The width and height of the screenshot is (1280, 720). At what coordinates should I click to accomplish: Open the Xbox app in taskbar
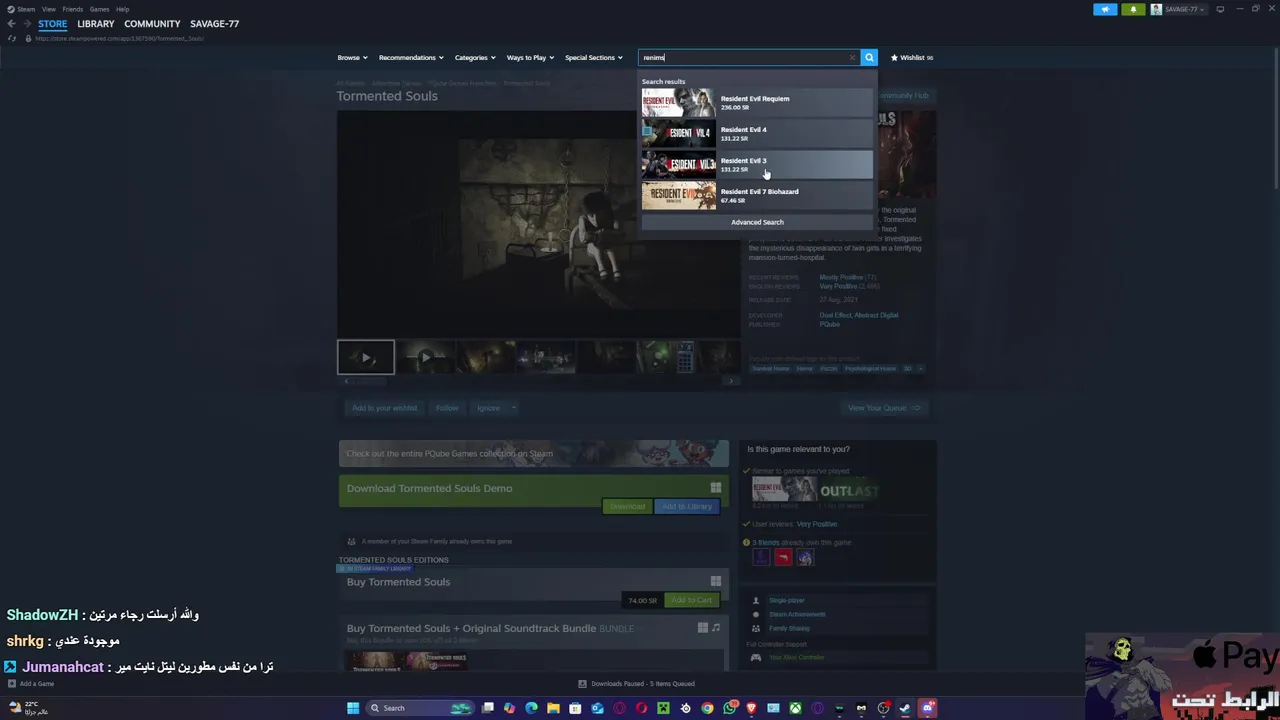795,708
